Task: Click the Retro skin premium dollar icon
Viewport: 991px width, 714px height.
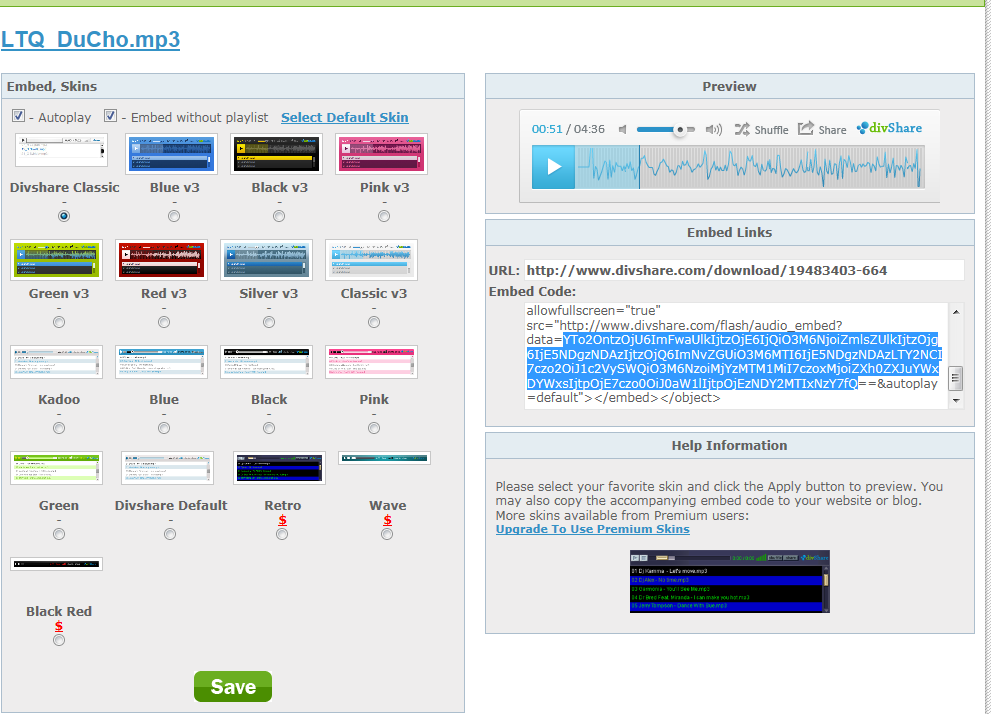Action: pos(282,520)
